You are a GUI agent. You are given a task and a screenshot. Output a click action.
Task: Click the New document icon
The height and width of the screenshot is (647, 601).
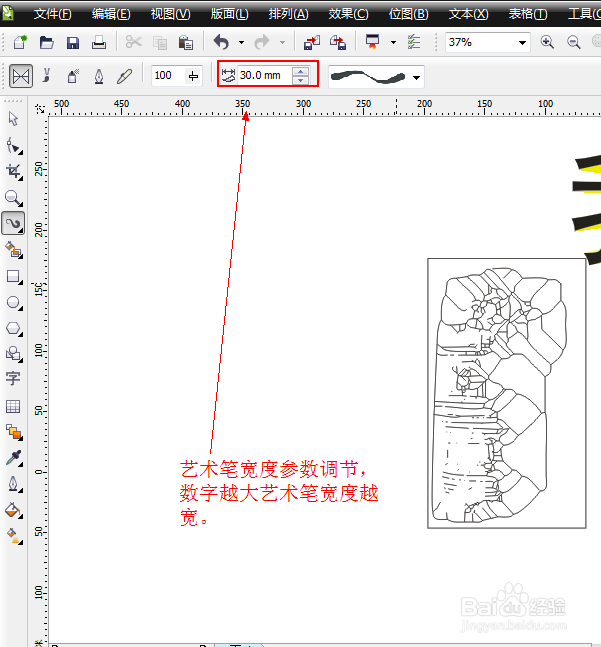(x=20, y=42)
